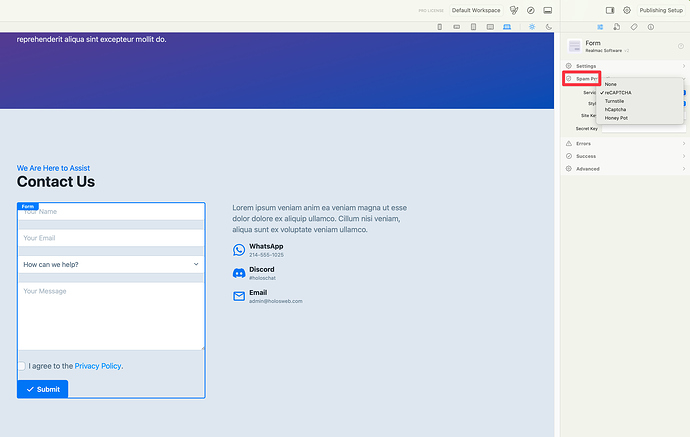Click the Success checkmark circle icon
The width and height of the screenshot is (690, 437).
click(x=569, y=156)
